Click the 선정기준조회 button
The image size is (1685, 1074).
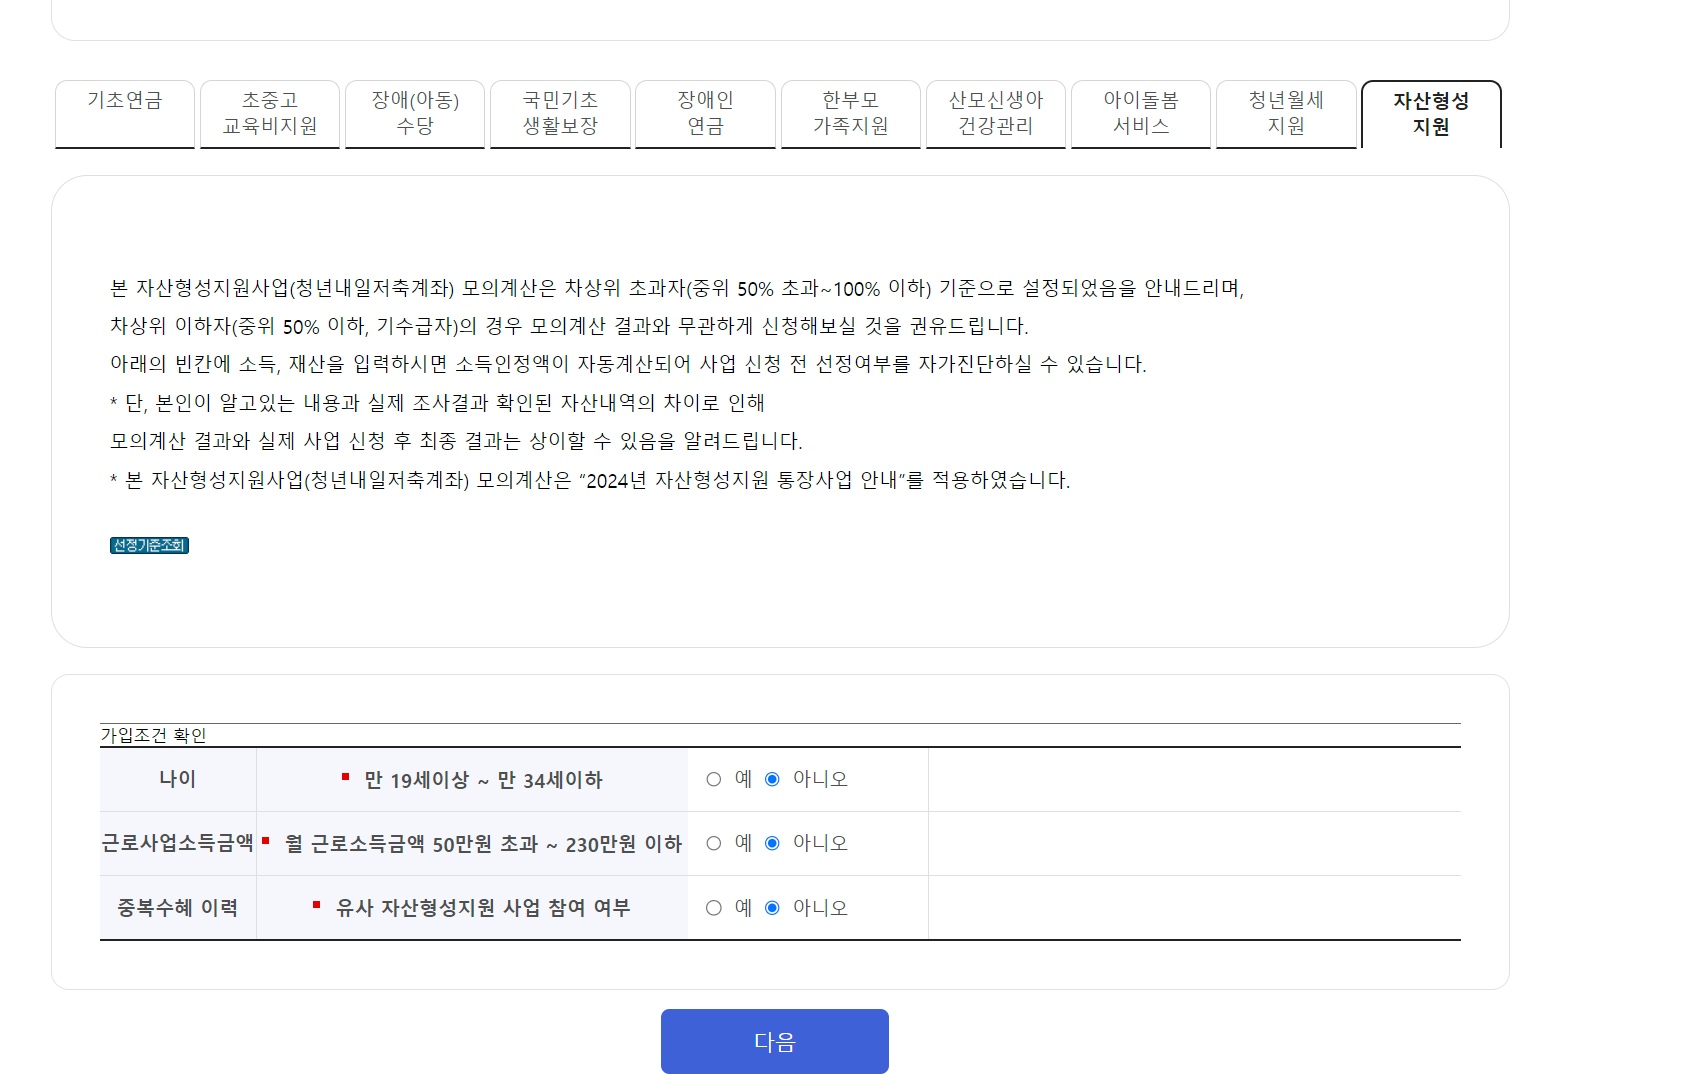click(x=148, y=545)
